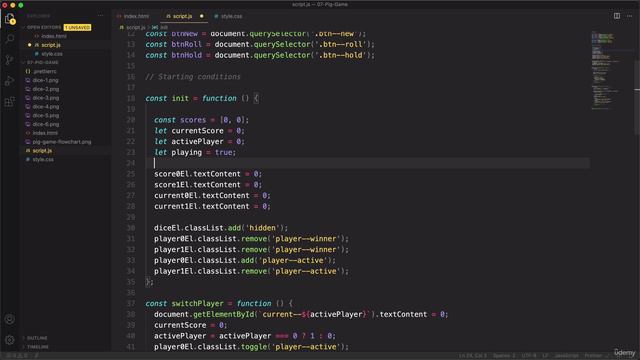Click 'switchPlayer' function name on line 37
This screenshot has width=640, height=360.
tap(198, 303)
